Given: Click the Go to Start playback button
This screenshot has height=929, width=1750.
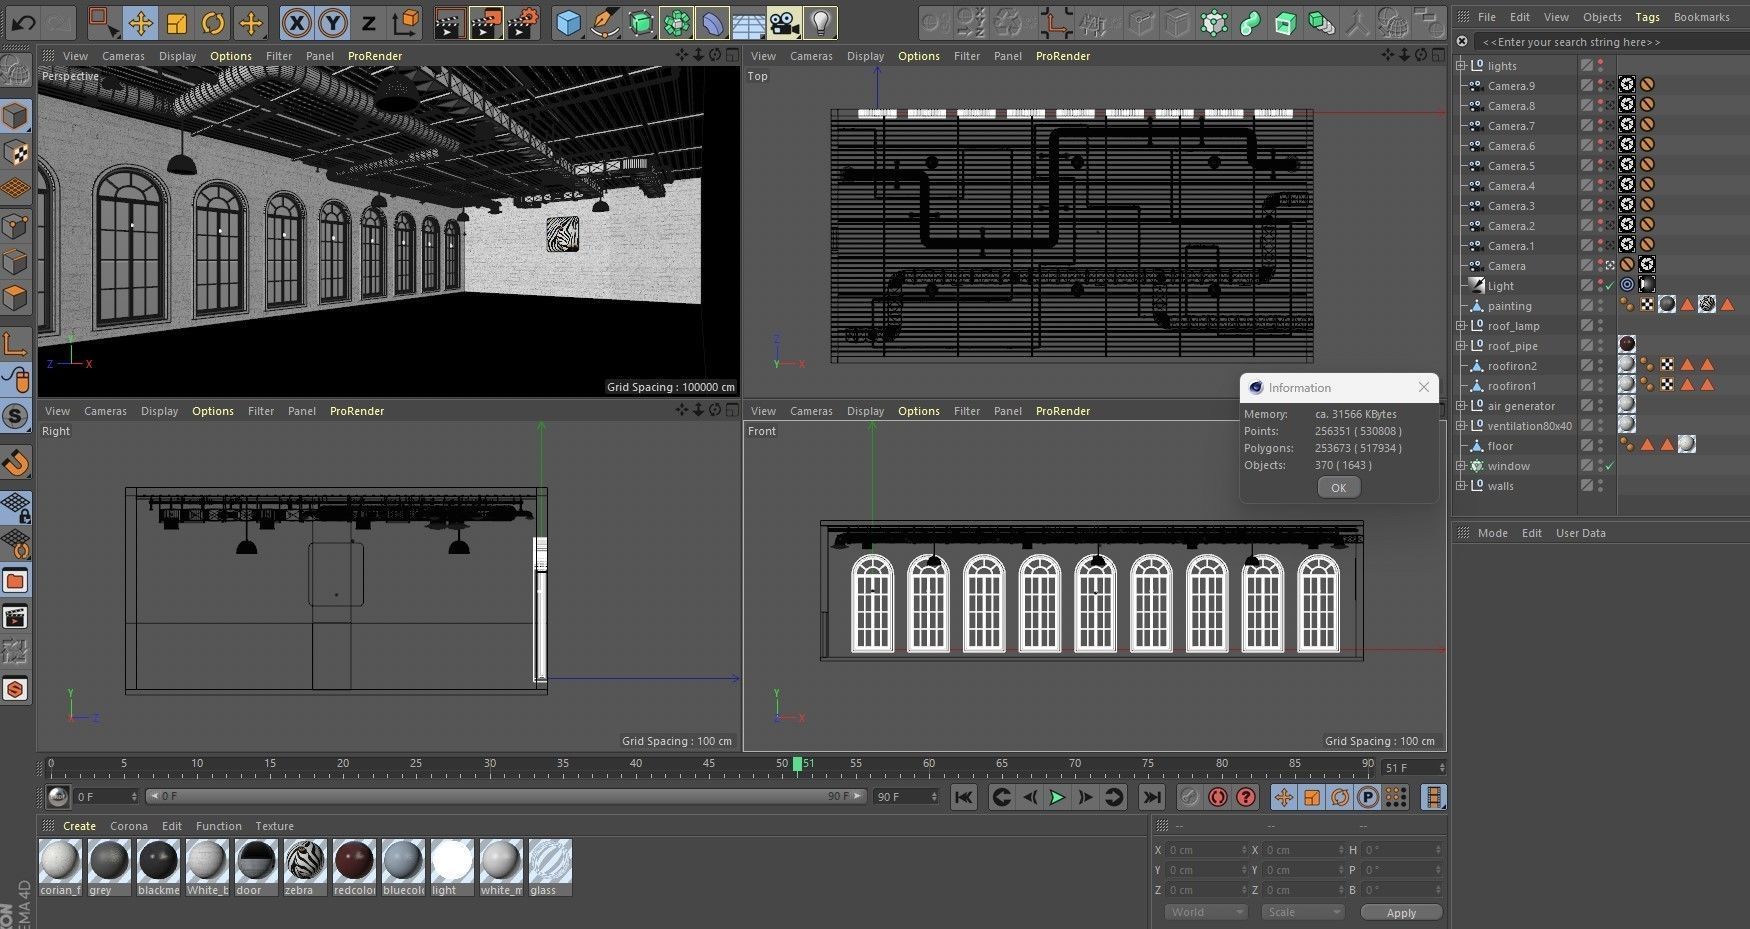Looking at the screenshot, I should click(963, 797).
